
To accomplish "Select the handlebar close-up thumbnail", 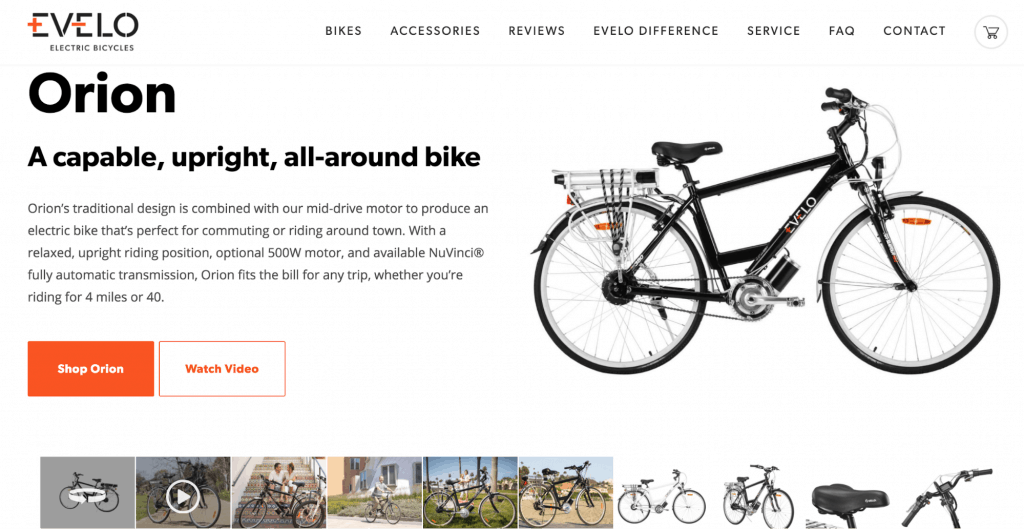I will [948, 492].
